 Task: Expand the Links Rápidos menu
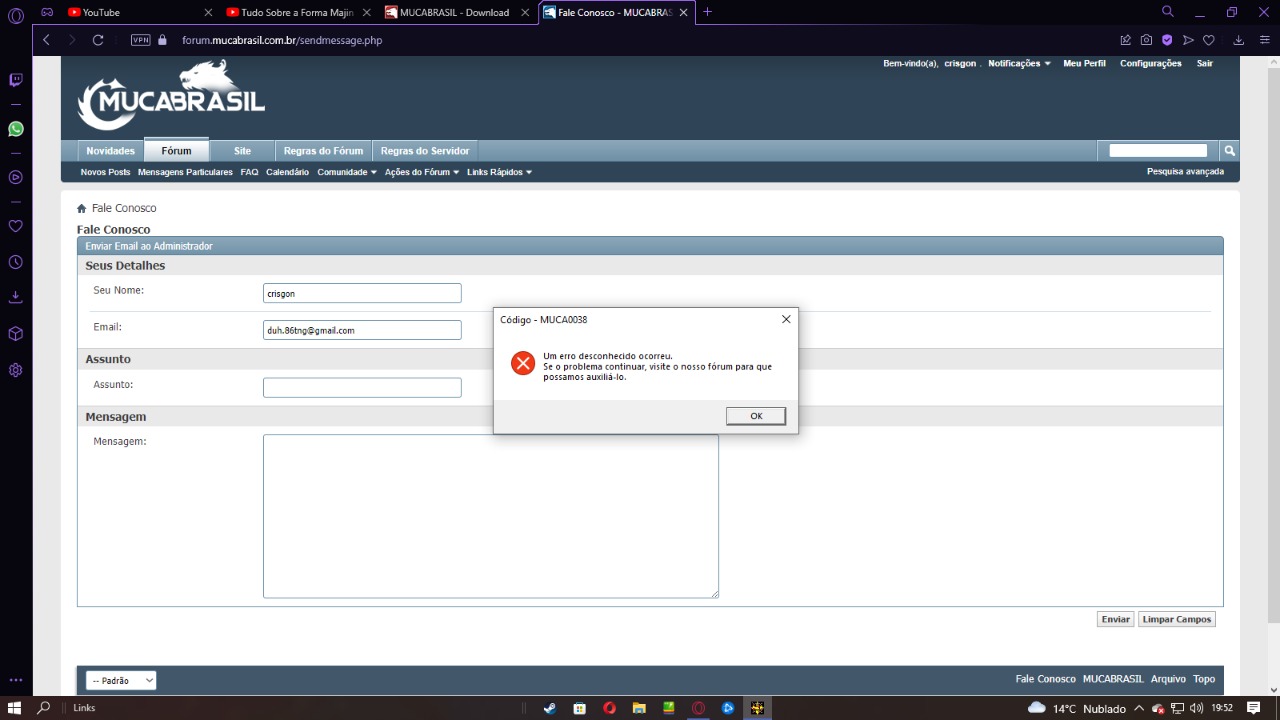click(x=499, y=172)
